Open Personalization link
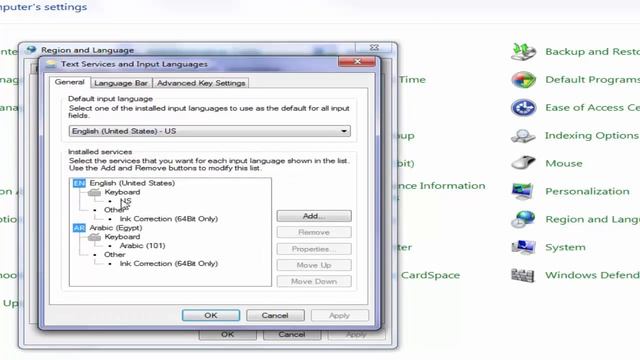The height and width of the screenshot is (360, 640). click(x=587, y=191)
